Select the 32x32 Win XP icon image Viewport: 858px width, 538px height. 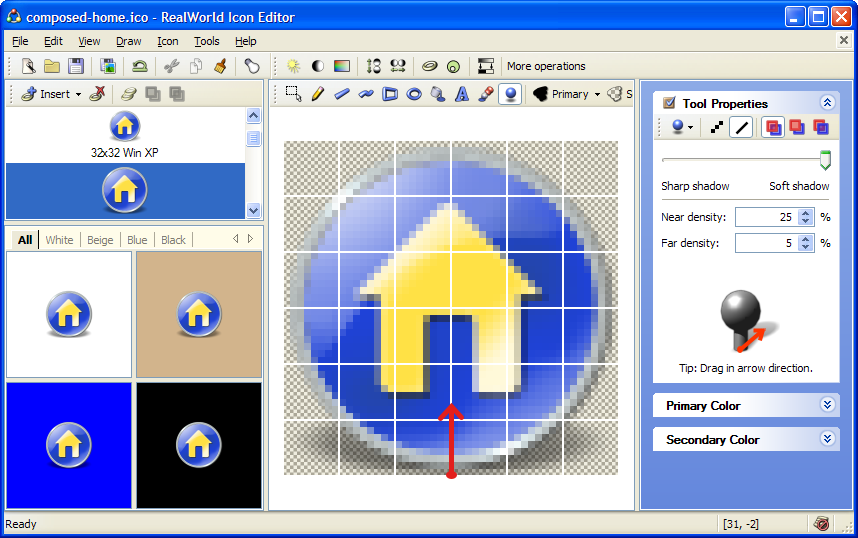pos(125,135)
